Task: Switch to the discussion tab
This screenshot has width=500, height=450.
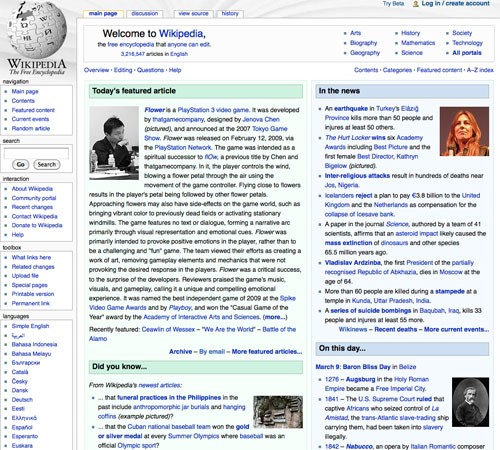Action: [x=145, y=14]
